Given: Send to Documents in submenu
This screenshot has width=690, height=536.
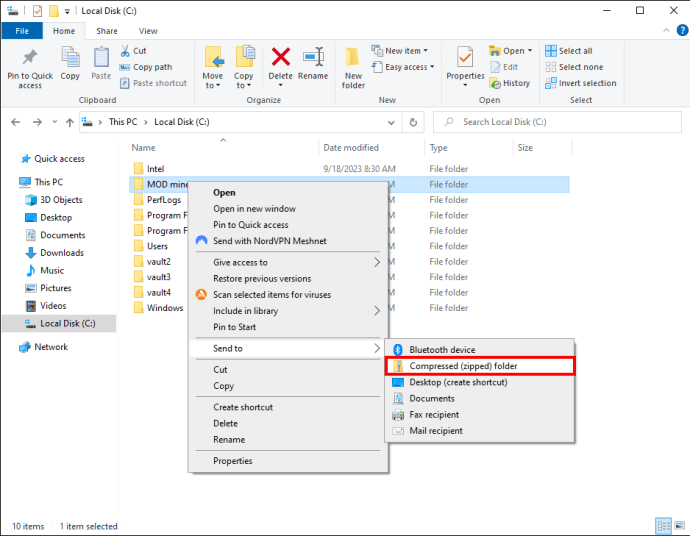Looking at the screenshot, I should coord(480,399).
